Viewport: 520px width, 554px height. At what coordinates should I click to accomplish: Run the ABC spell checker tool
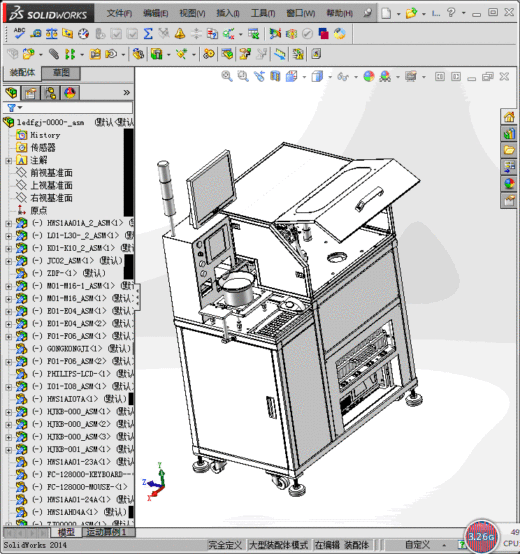click(19, 34)
